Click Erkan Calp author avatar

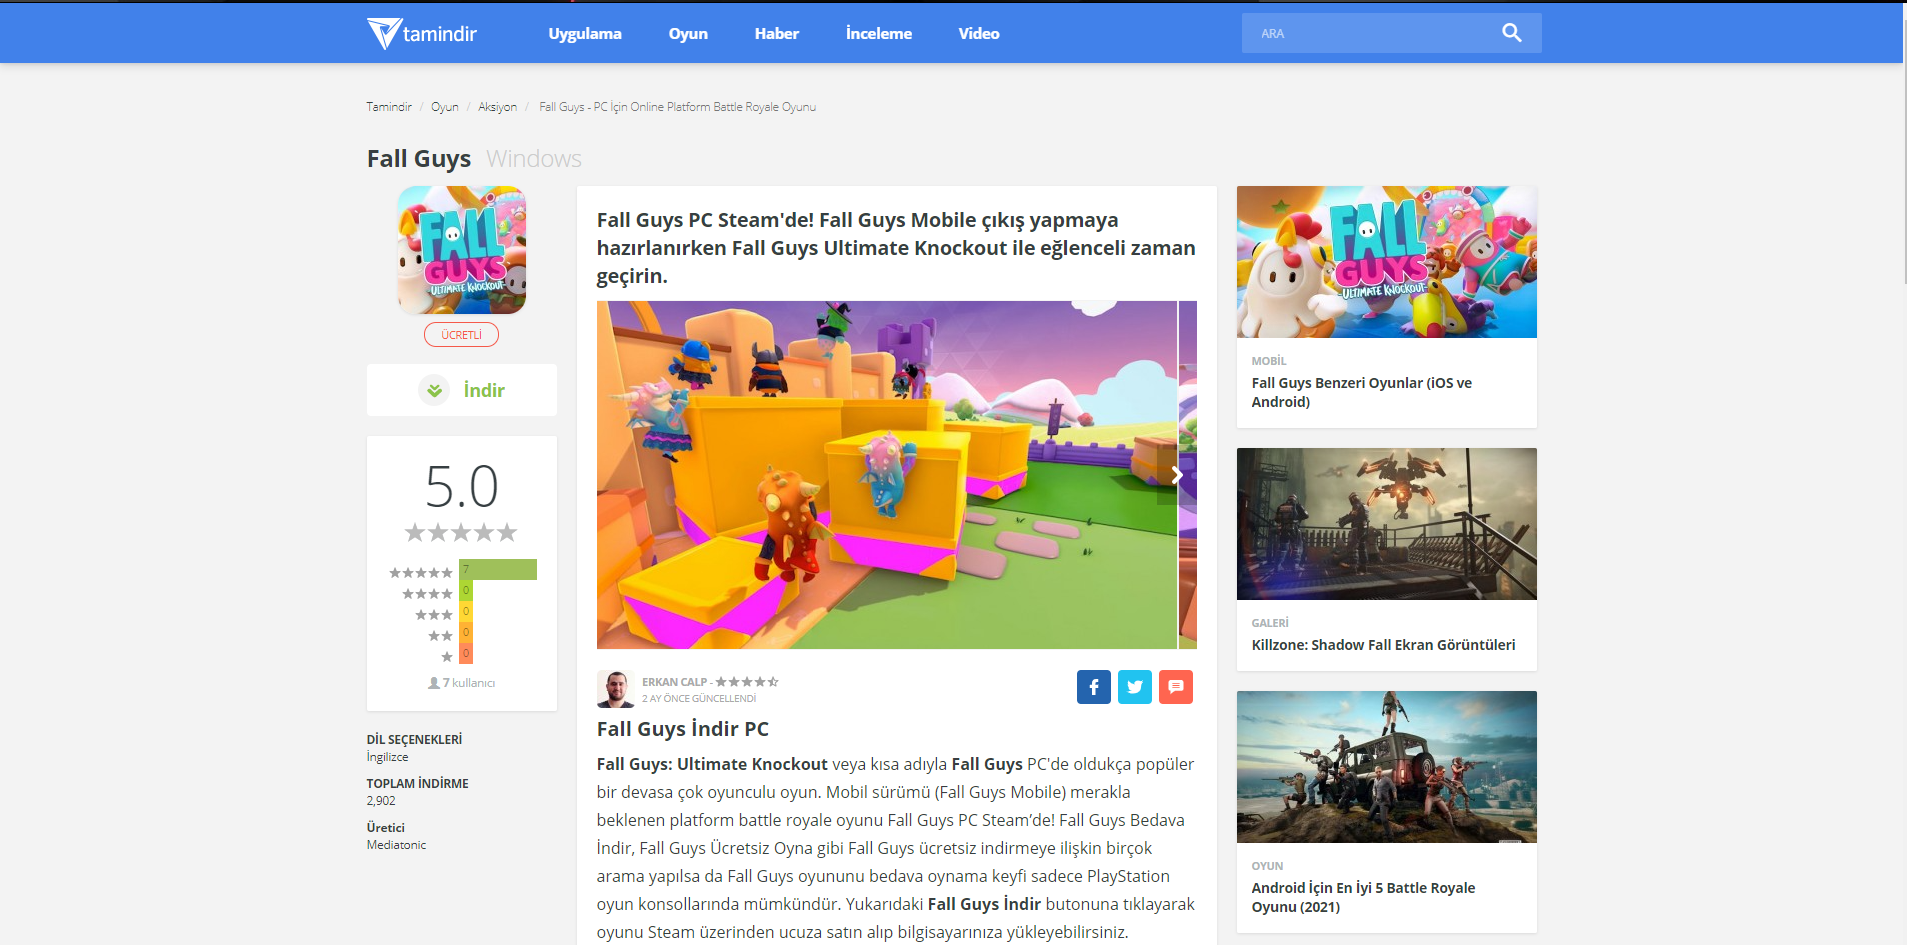tap(615, 689)
